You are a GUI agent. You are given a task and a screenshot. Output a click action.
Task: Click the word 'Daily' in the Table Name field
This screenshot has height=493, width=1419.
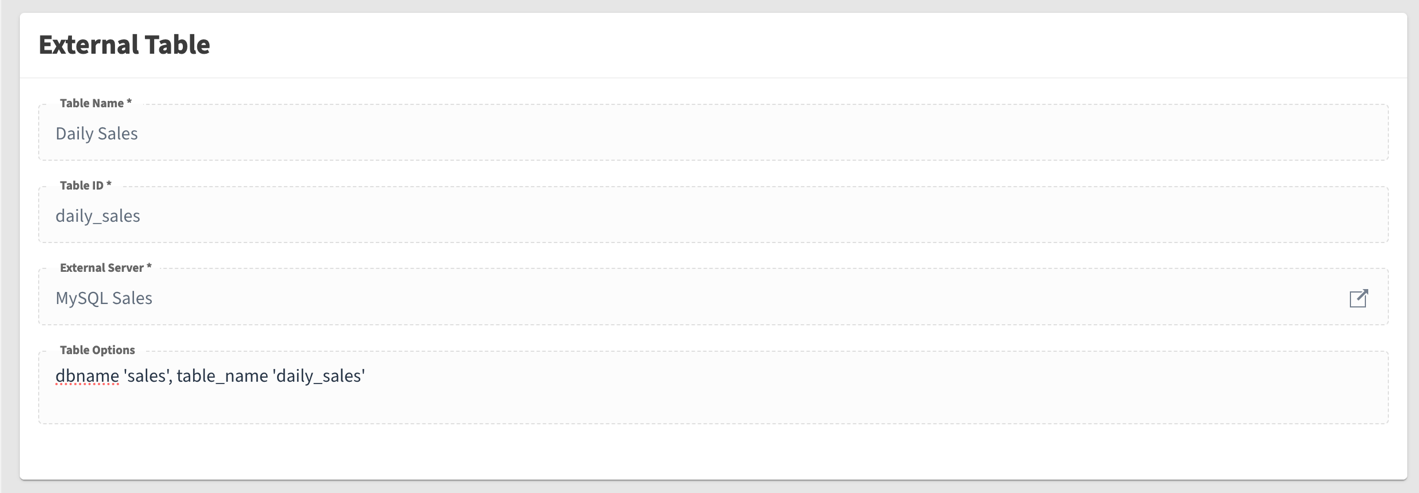pyautogui.click(x=75, y=134)
